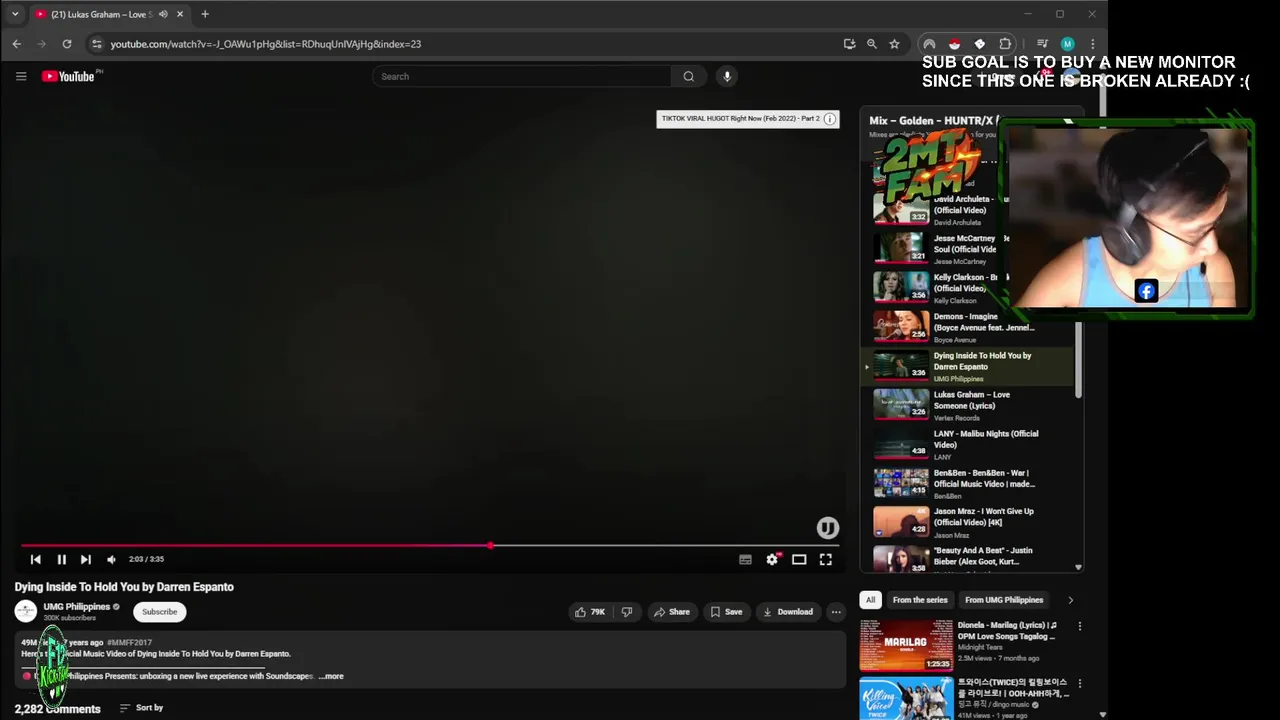Dislike this video
This screenshot has width=1280, height=720.
[627, 612]
